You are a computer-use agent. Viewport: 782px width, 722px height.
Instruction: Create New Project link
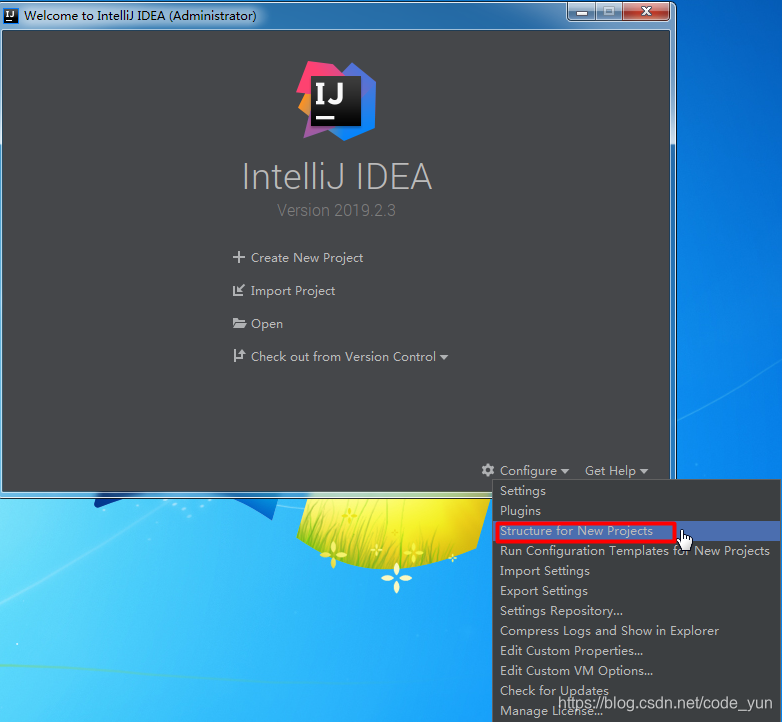[307, 258]
